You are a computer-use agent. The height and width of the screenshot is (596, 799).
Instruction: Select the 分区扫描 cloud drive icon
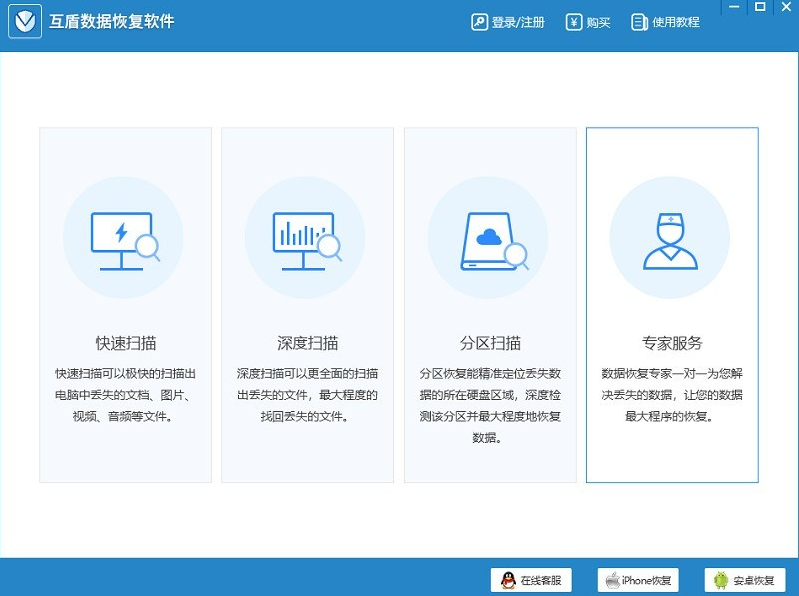coord(489,240)
